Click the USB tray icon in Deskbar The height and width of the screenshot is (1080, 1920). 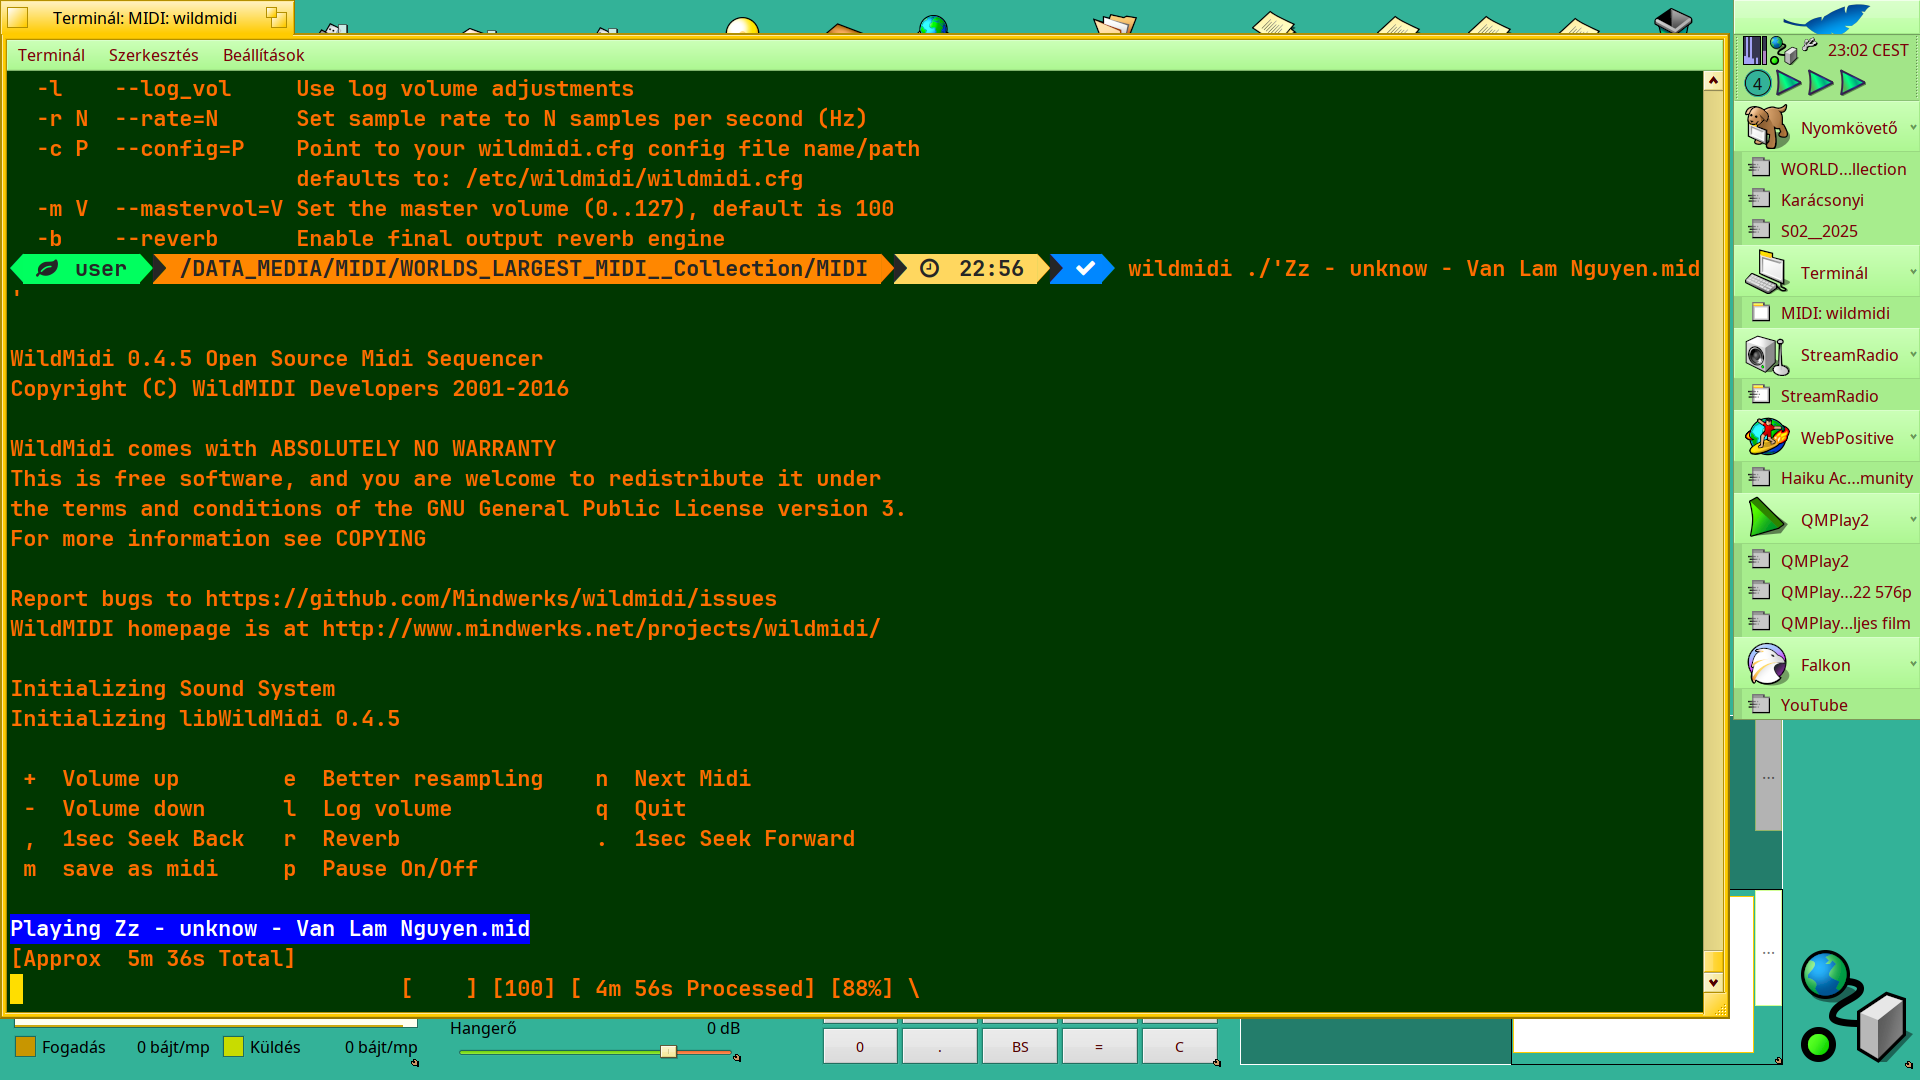click(x=1810, y=45)
